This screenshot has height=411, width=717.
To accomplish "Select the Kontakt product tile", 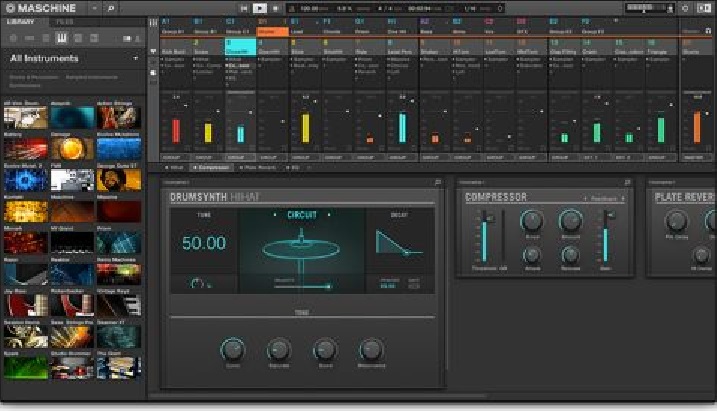I will (x=26, y=211).
